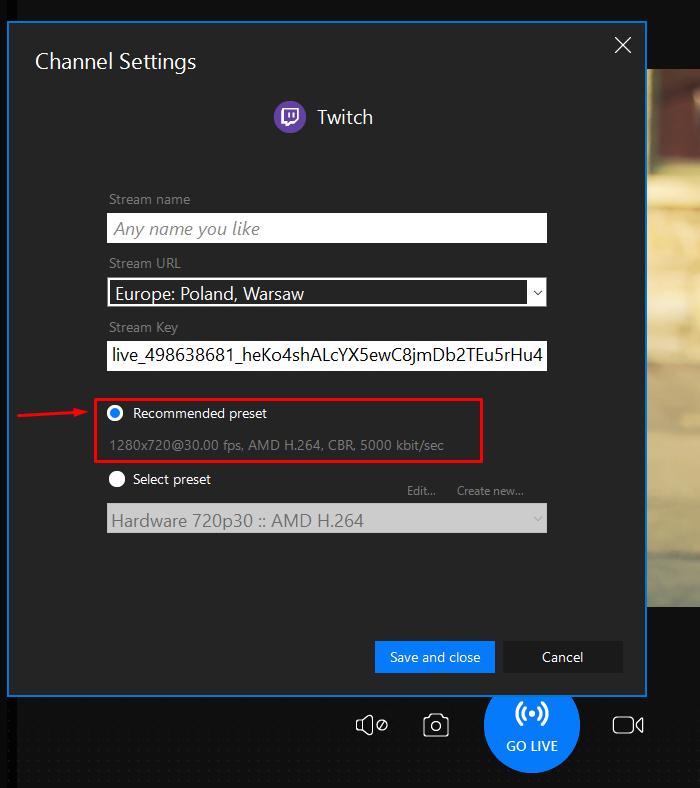Click the Twitch logo icon

click(290, 117)
